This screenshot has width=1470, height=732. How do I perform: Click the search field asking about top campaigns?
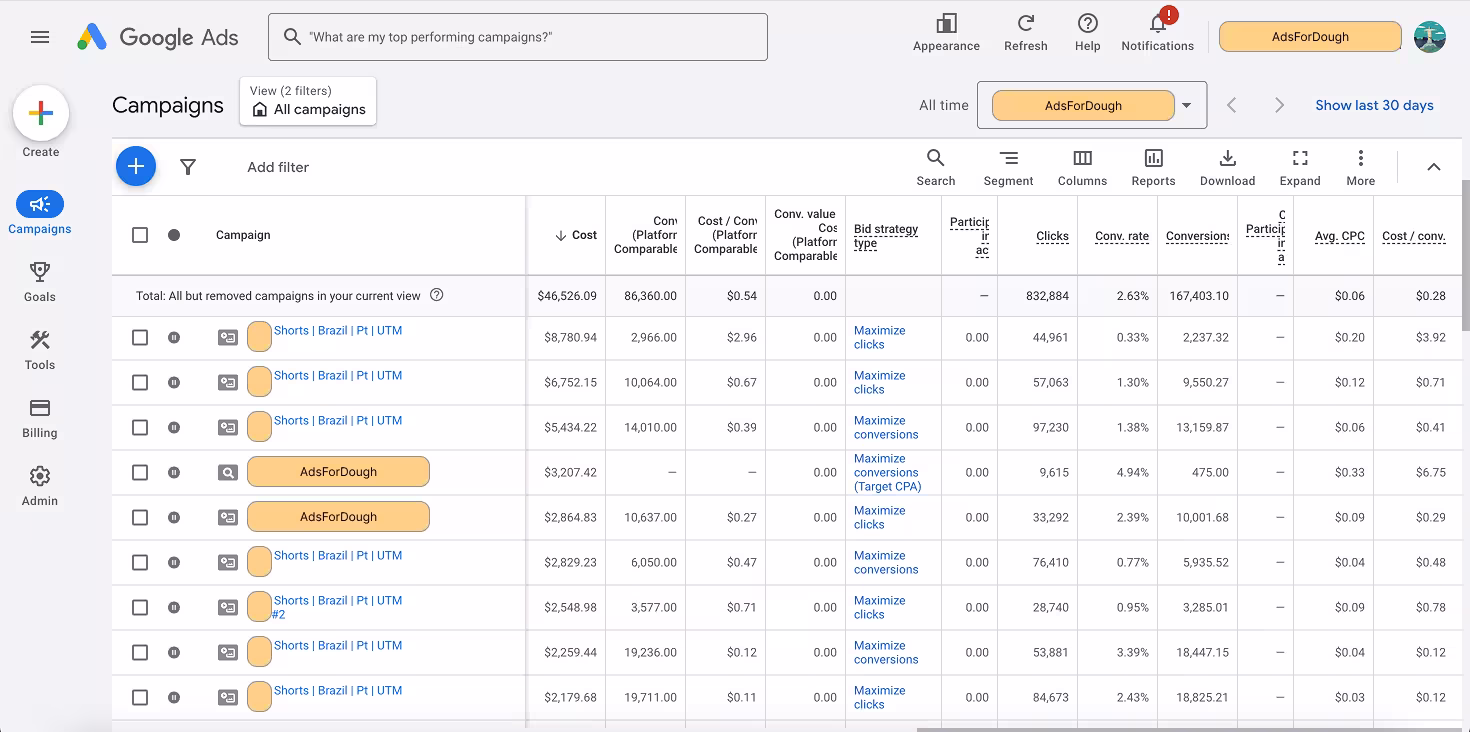click(518, 37)
